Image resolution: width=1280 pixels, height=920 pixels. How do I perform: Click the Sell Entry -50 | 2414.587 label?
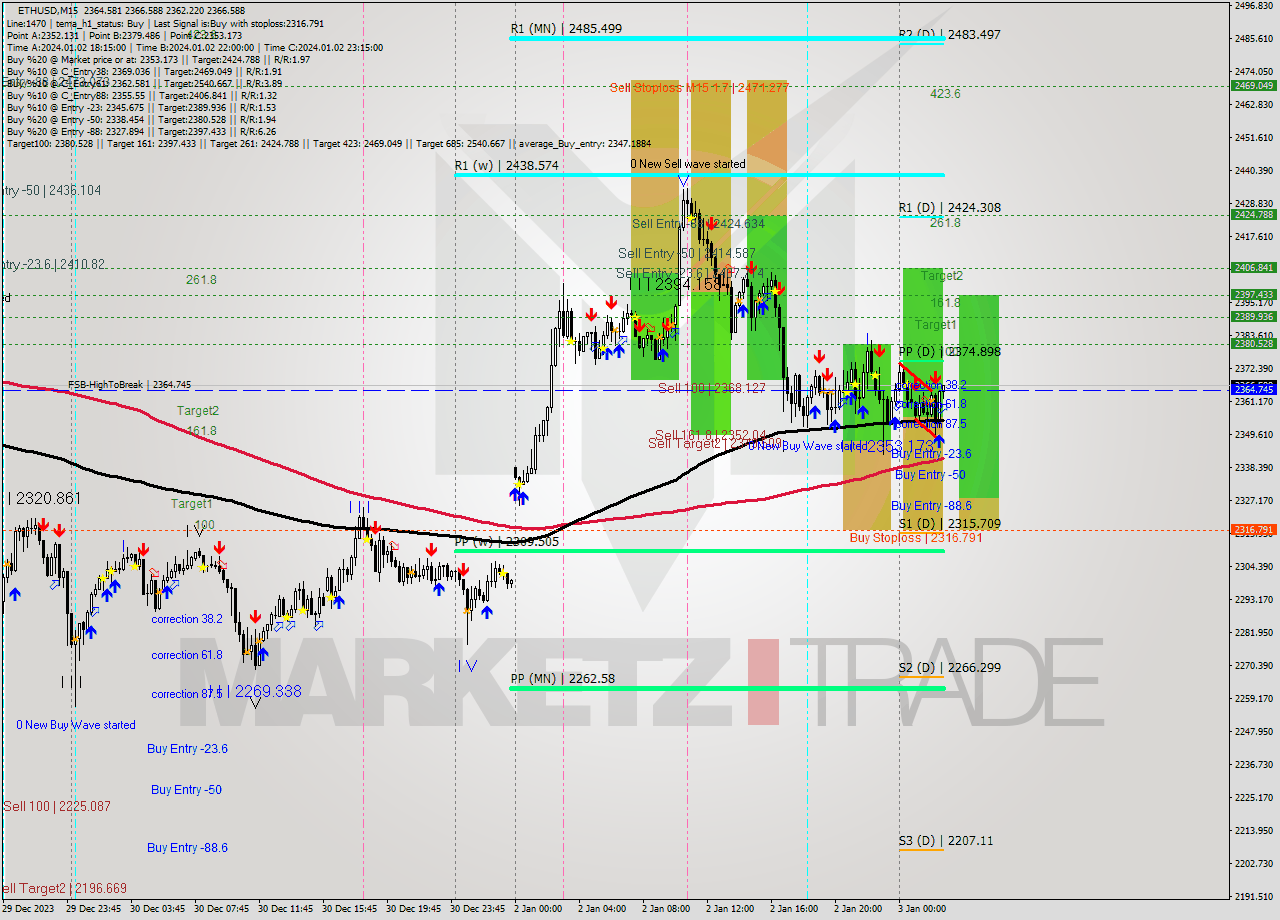tap(687, 254)
